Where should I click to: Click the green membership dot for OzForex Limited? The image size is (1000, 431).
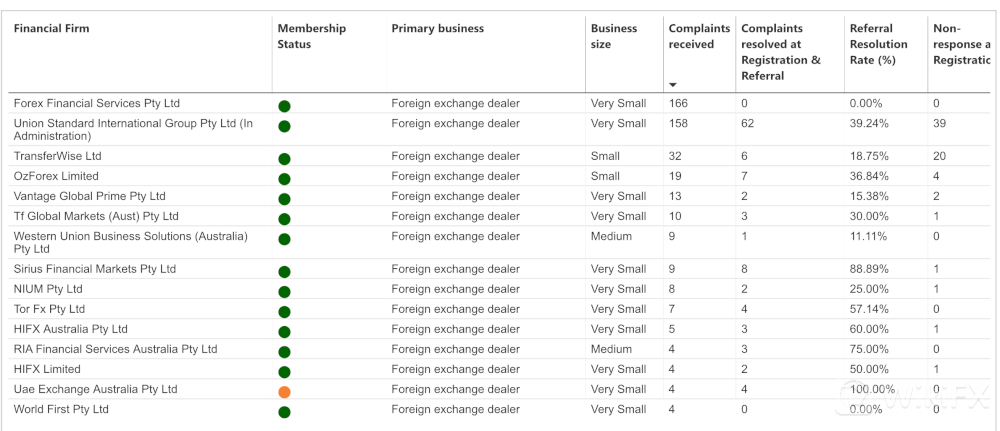click(284, 179)
